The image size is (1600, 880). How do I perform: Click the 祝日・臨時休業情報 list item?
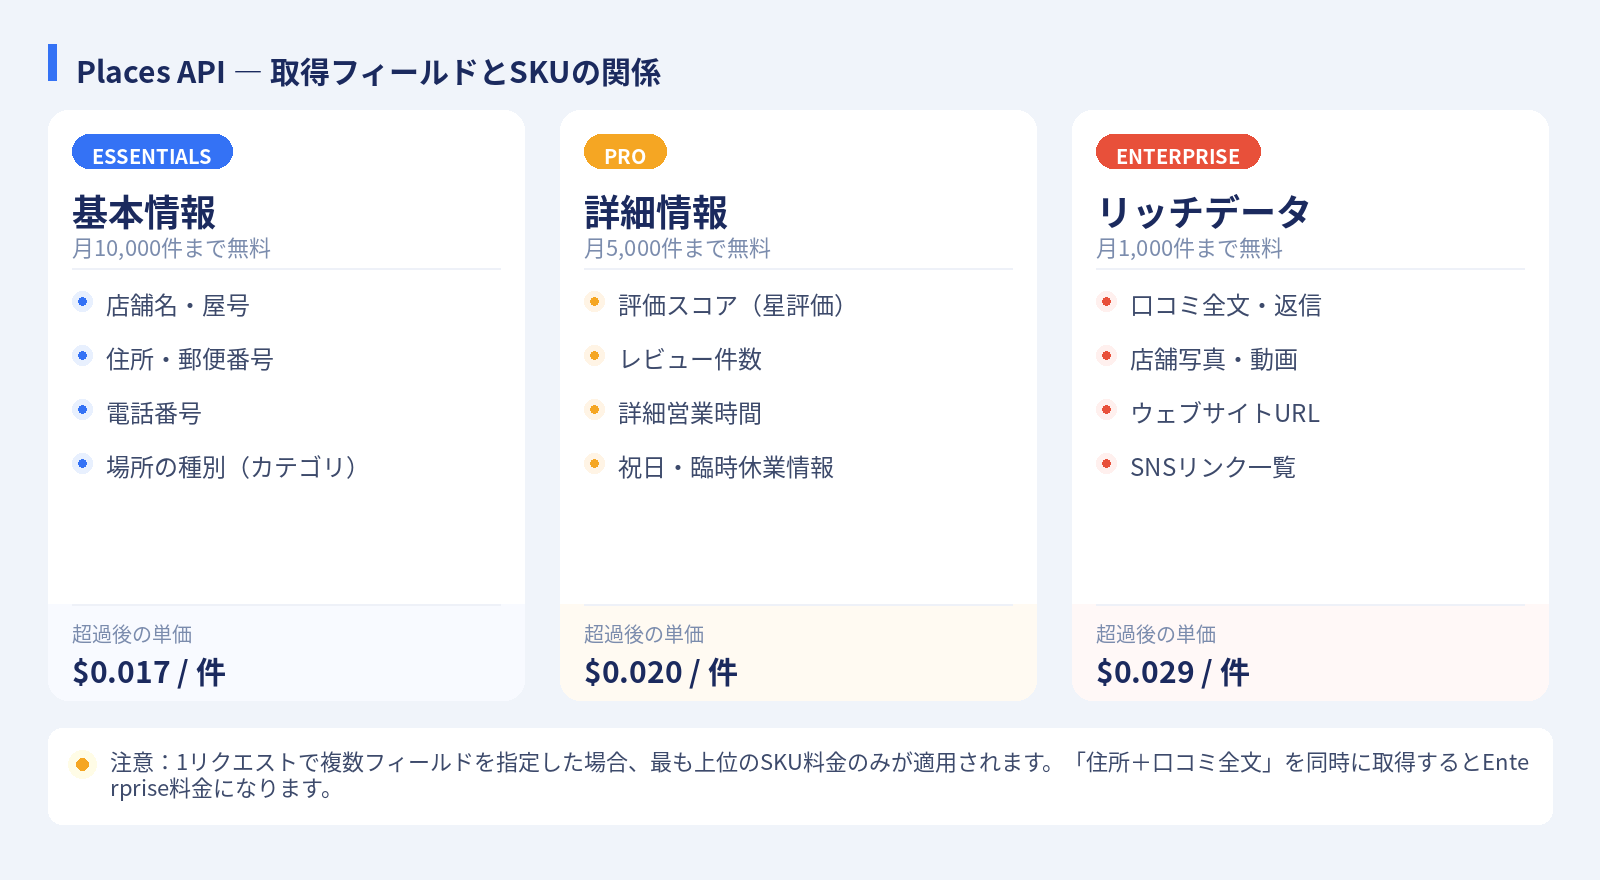click(726, 467)
